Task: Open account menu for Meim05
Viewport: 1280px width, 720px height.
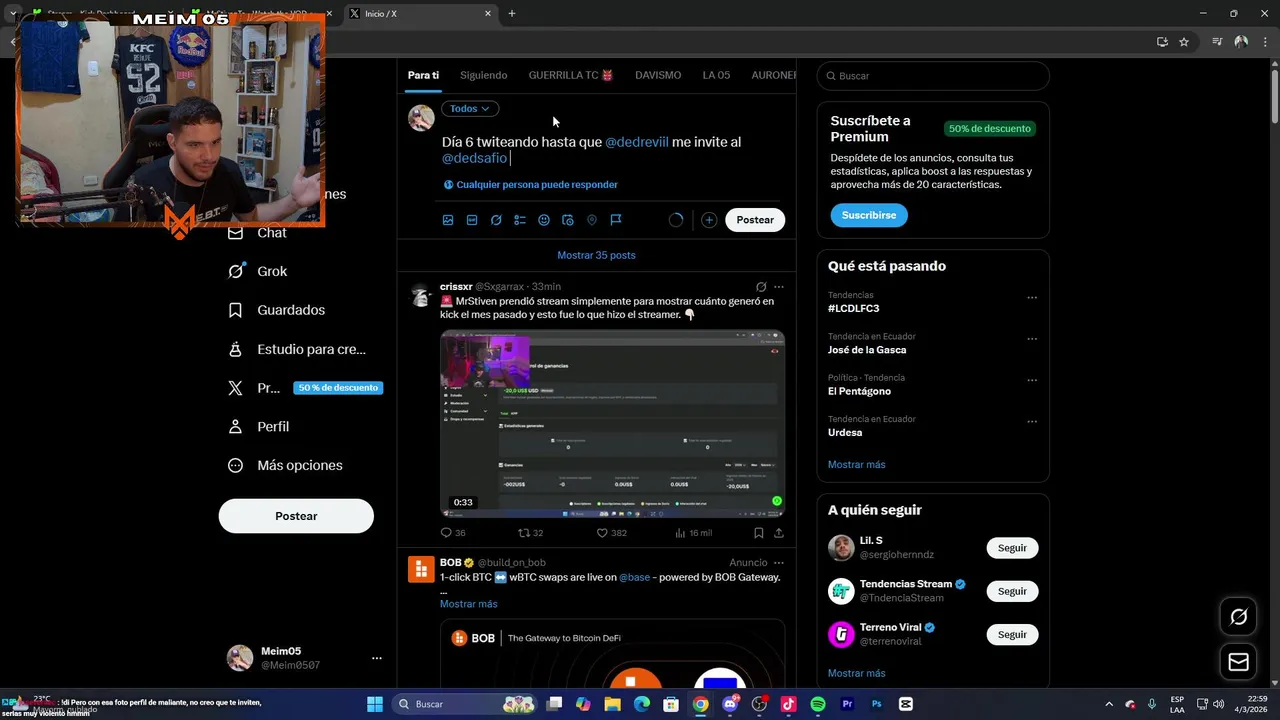Action: pyautogui.click(x=376, y=658)
